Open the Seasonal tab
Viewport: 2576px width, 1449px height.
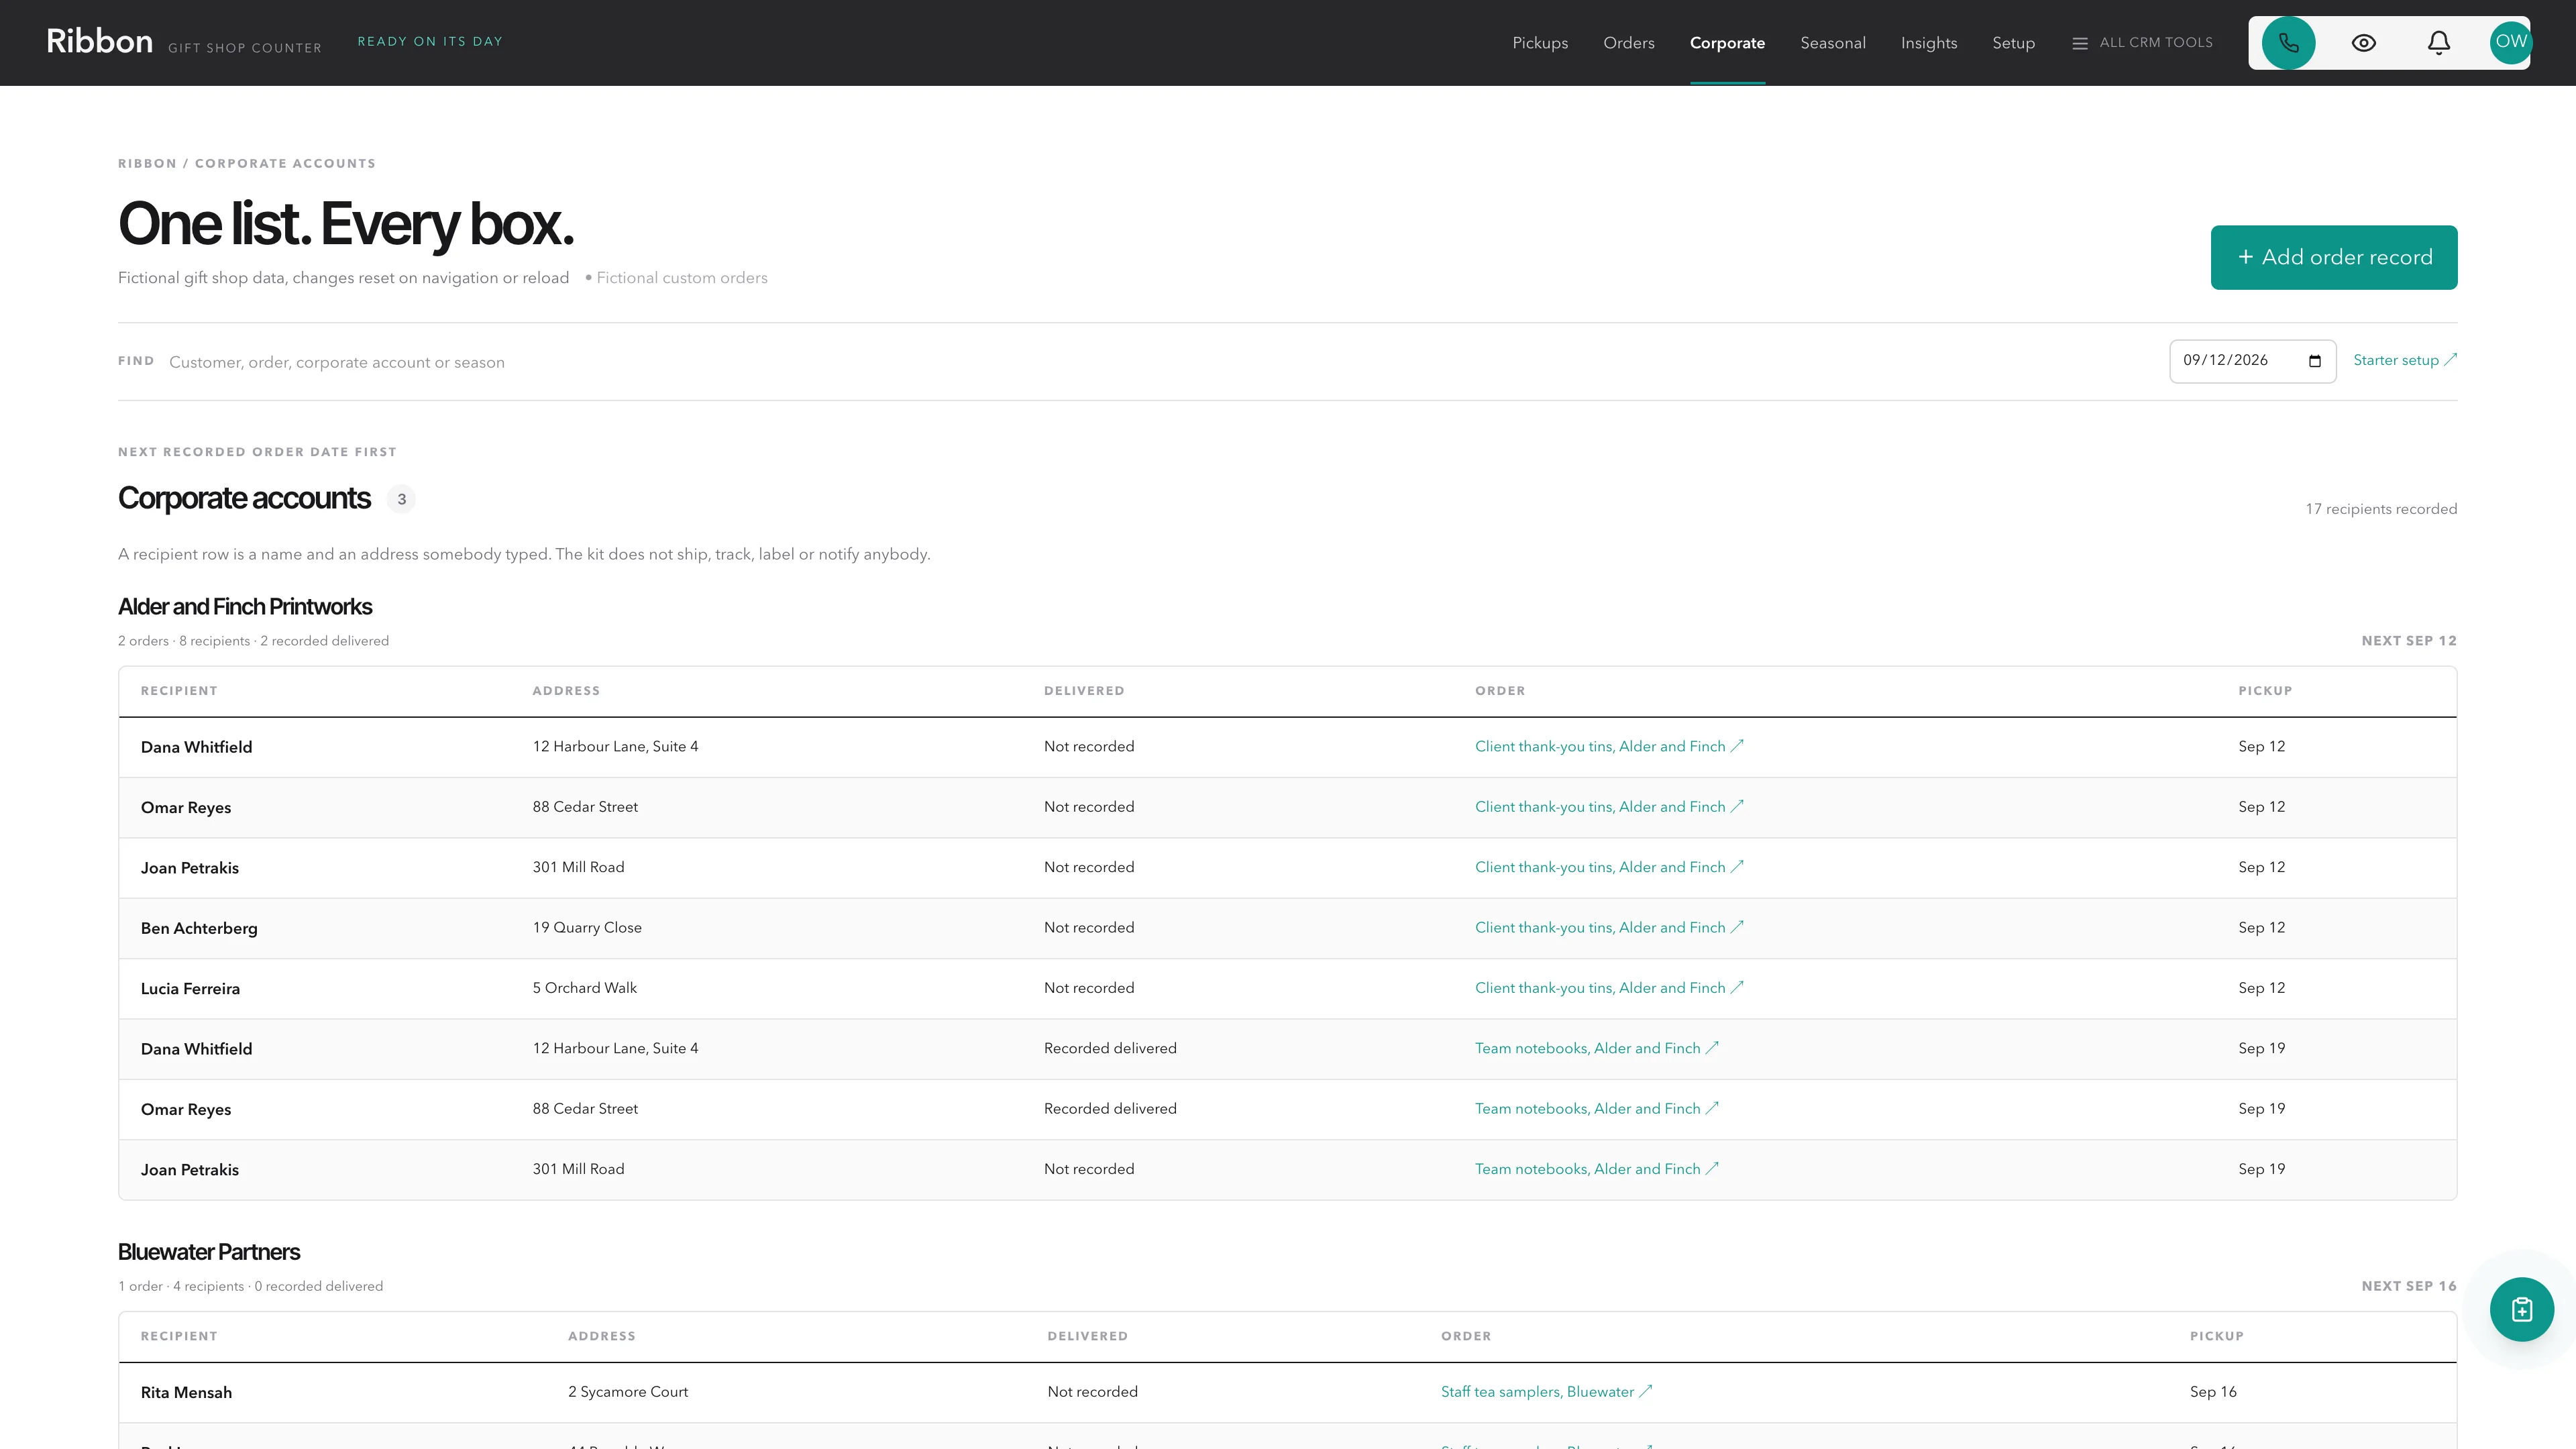[1832, 43]
